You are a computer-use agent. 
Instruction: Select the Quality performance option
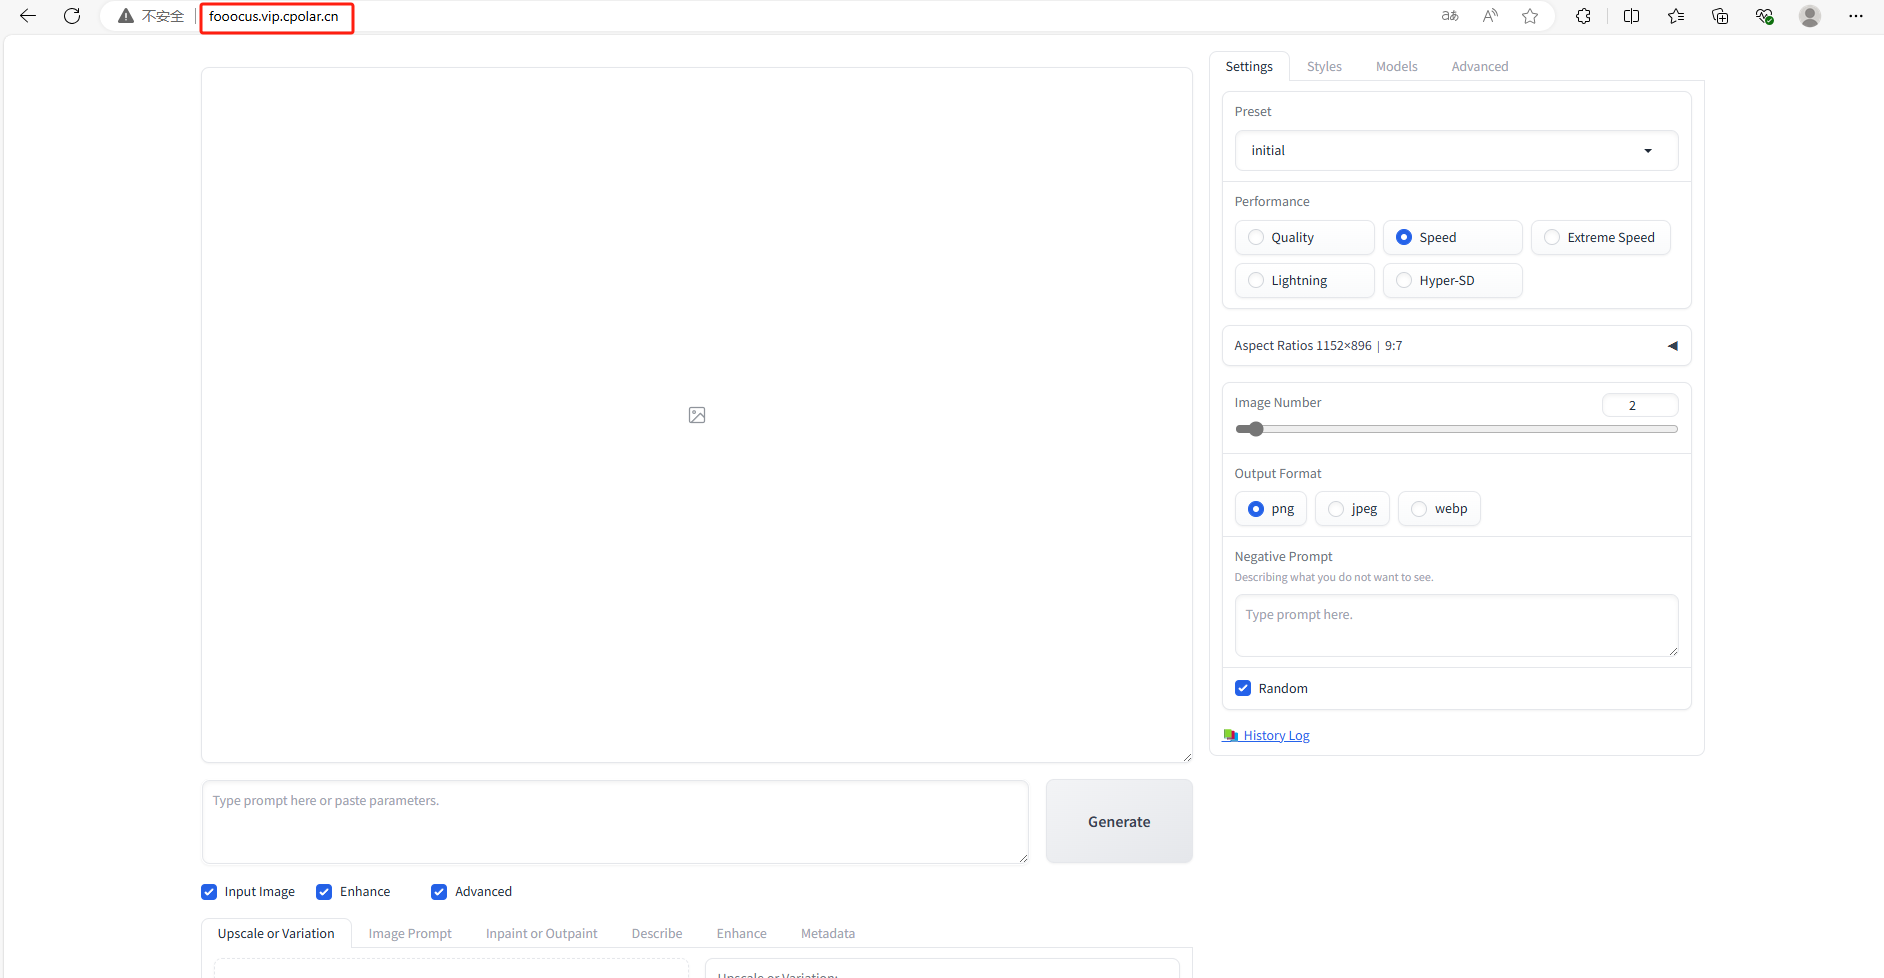click(x=1257, y=238)
